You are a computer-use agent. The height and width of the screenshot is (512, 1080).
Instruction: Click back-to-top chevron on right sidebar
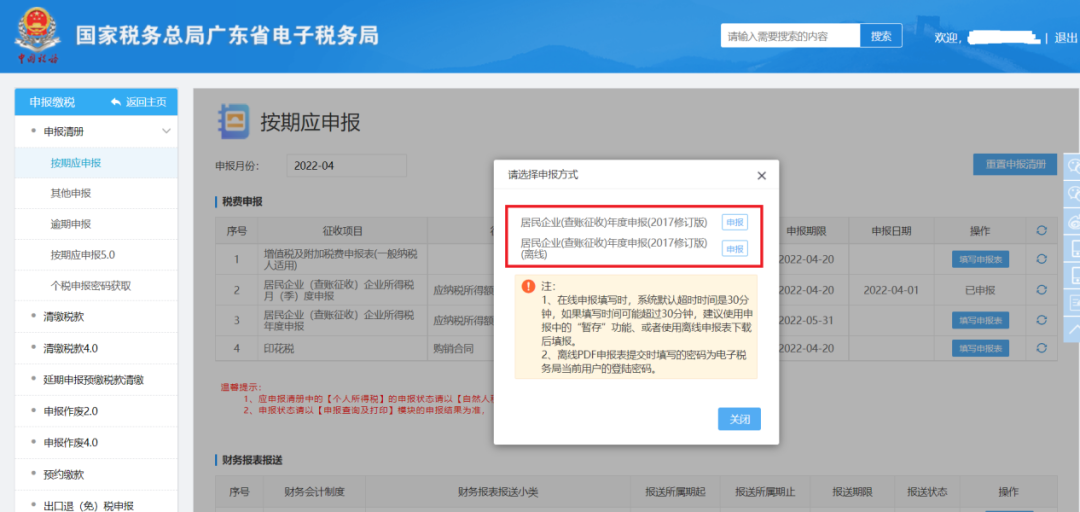[1073, 328]
